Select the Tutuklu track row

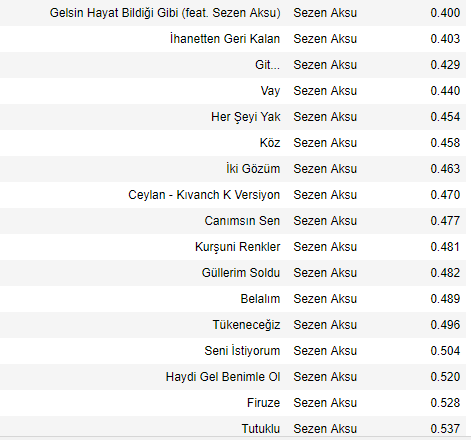coord(233,428)
